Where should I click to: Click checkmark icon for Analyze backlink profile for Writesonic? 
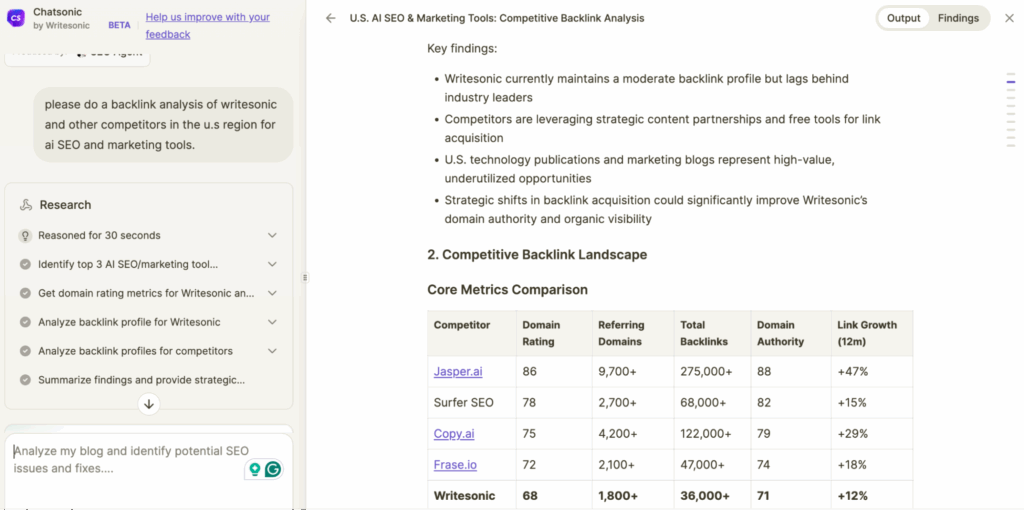[25, 322]
